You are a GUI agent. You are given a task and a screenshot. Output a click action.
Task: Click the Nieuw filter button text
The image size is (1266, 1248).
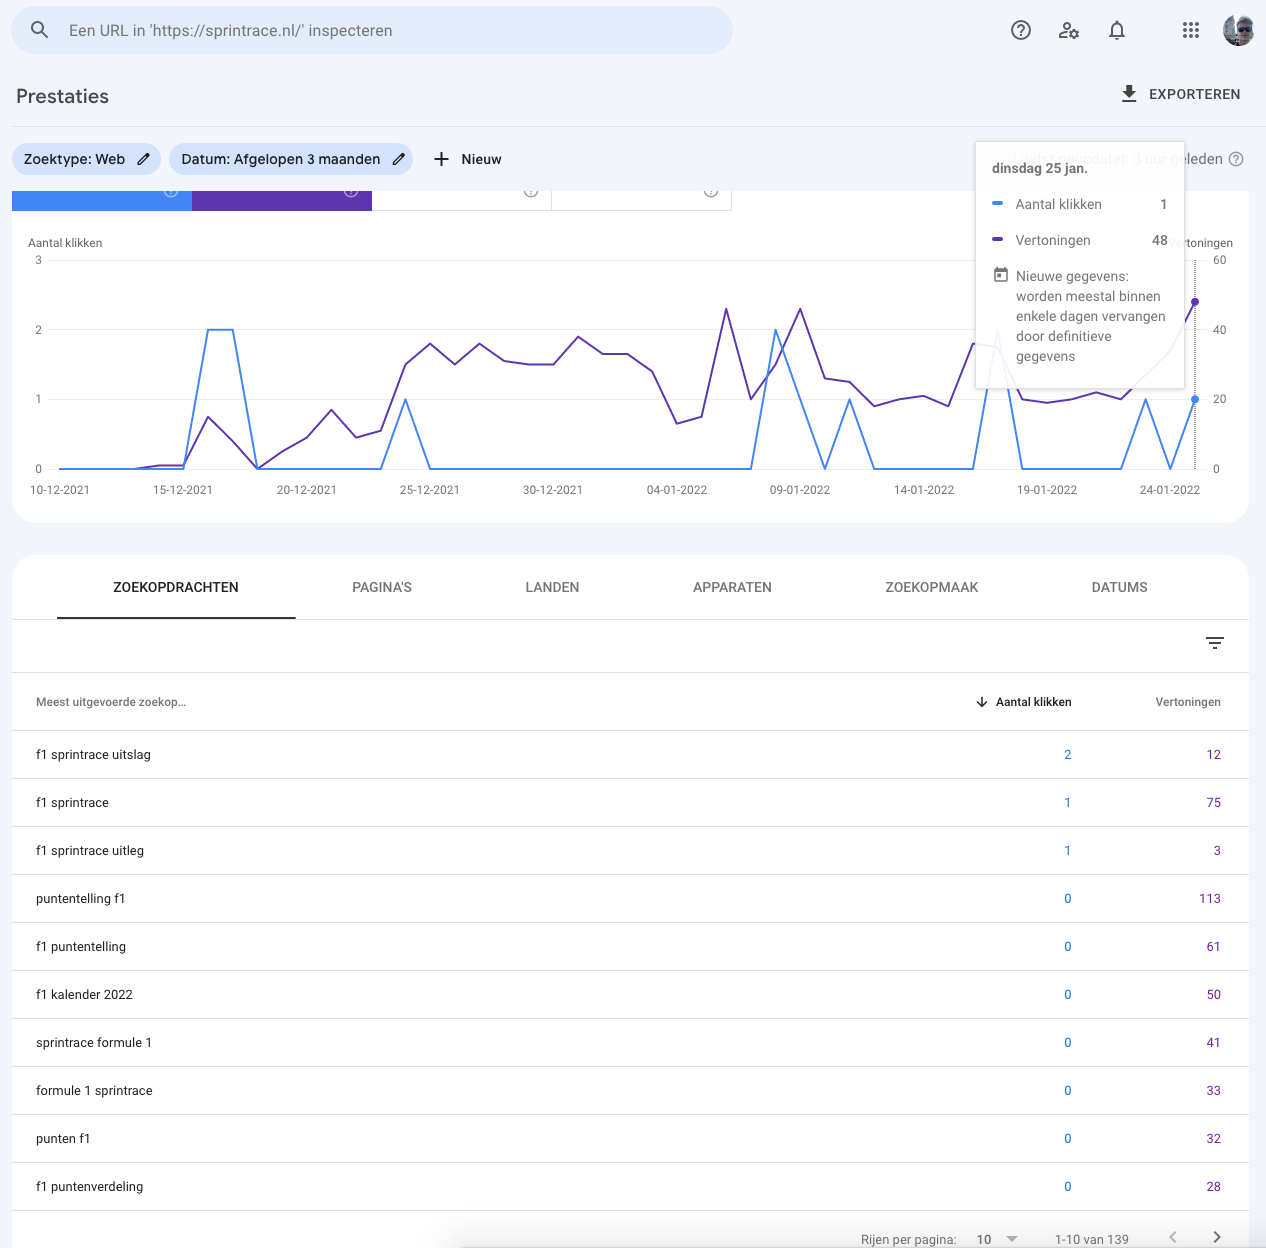(481, 159)
